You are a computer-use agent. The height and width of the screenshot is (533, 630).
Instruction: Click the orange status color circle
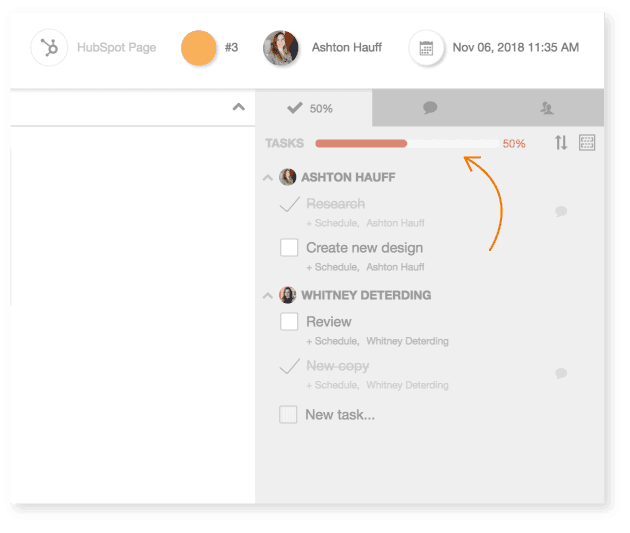(199, 48)
